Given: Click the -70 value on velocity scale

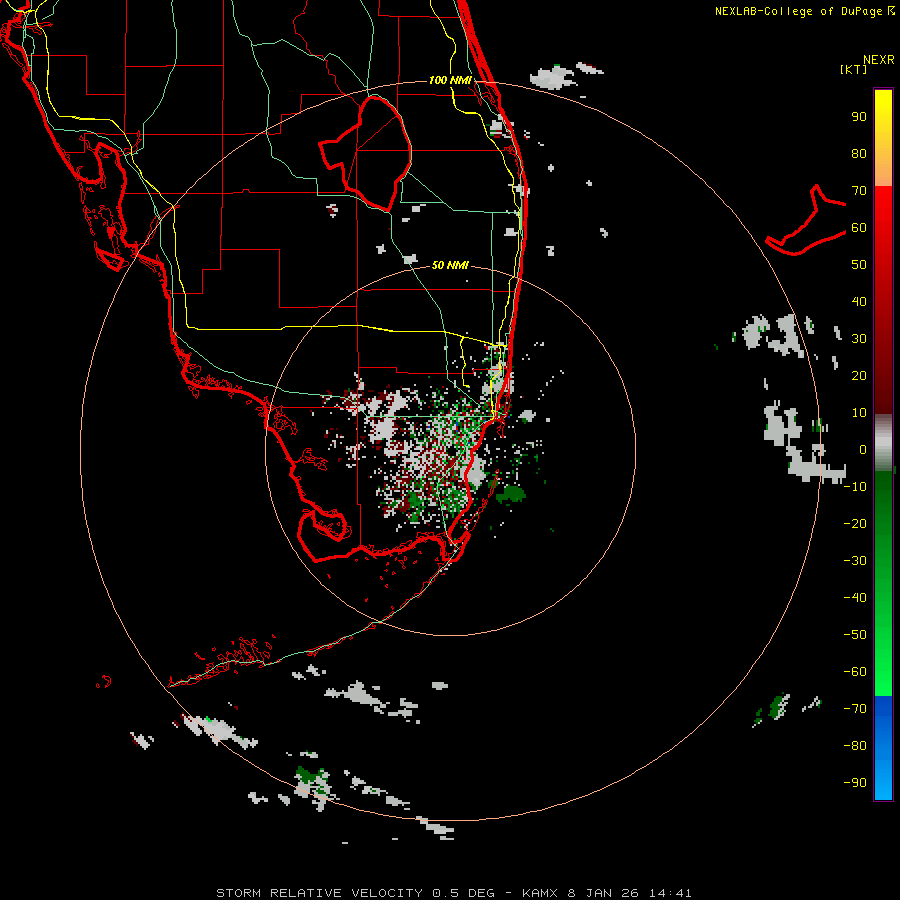Looking at the screenshot, I should 855,709.
